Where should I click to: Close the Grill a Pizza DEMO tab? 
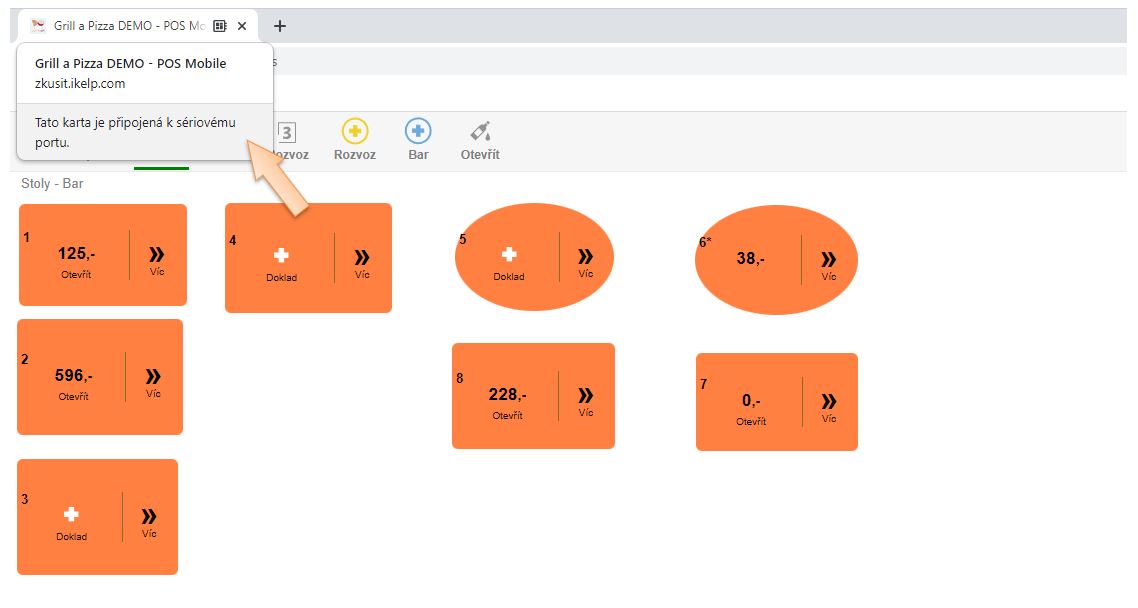(242, 26)
